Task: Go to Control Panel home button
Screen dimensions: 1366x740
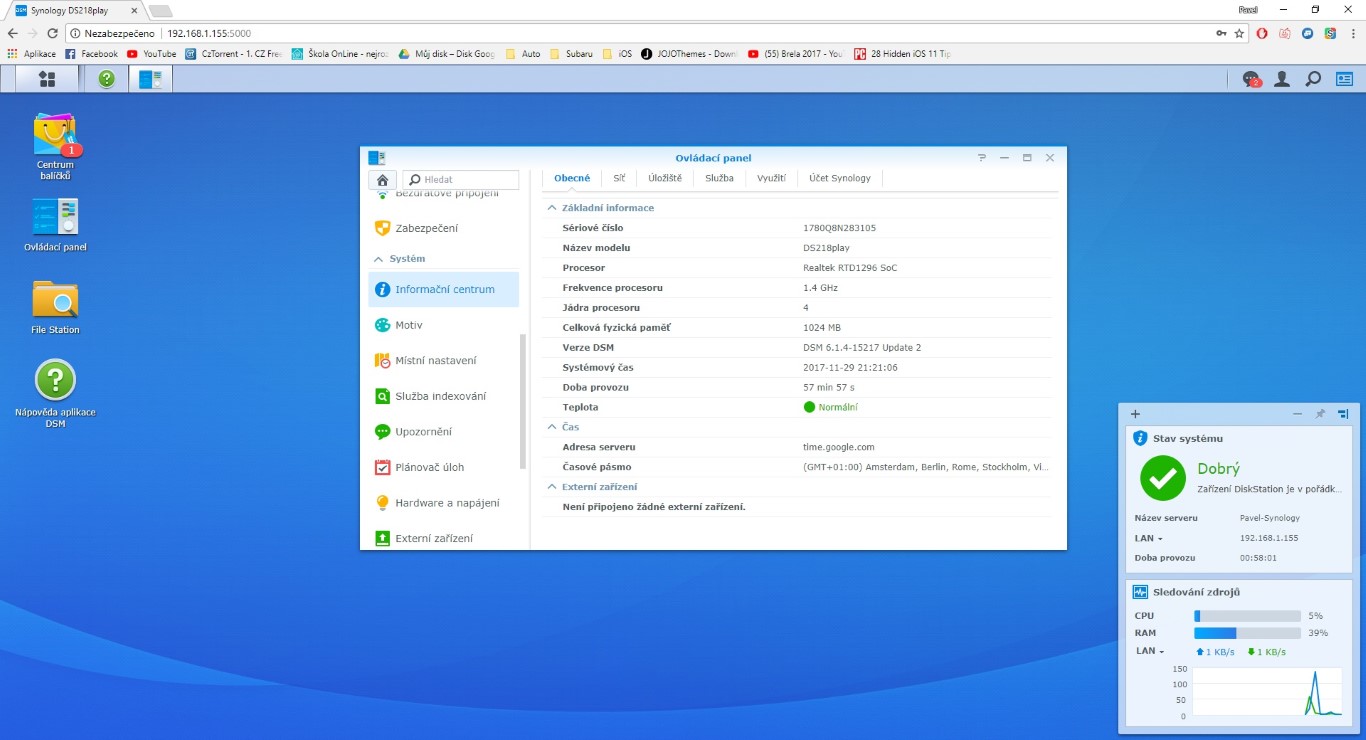Action: tap(382, 180)
